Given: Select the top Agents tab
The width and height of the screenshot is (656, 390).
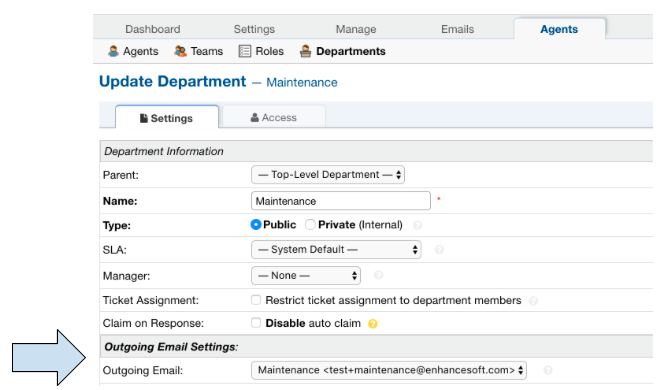Looking at the screenshot, I should (559, 29).
